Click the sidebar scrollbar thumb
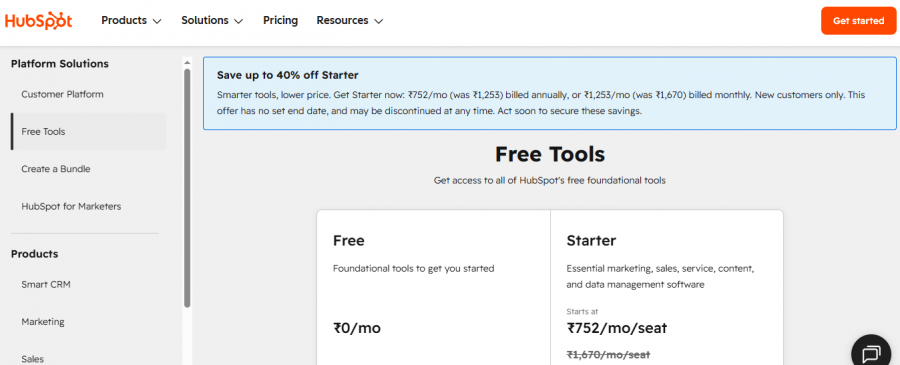 click(x=187, y=188)
